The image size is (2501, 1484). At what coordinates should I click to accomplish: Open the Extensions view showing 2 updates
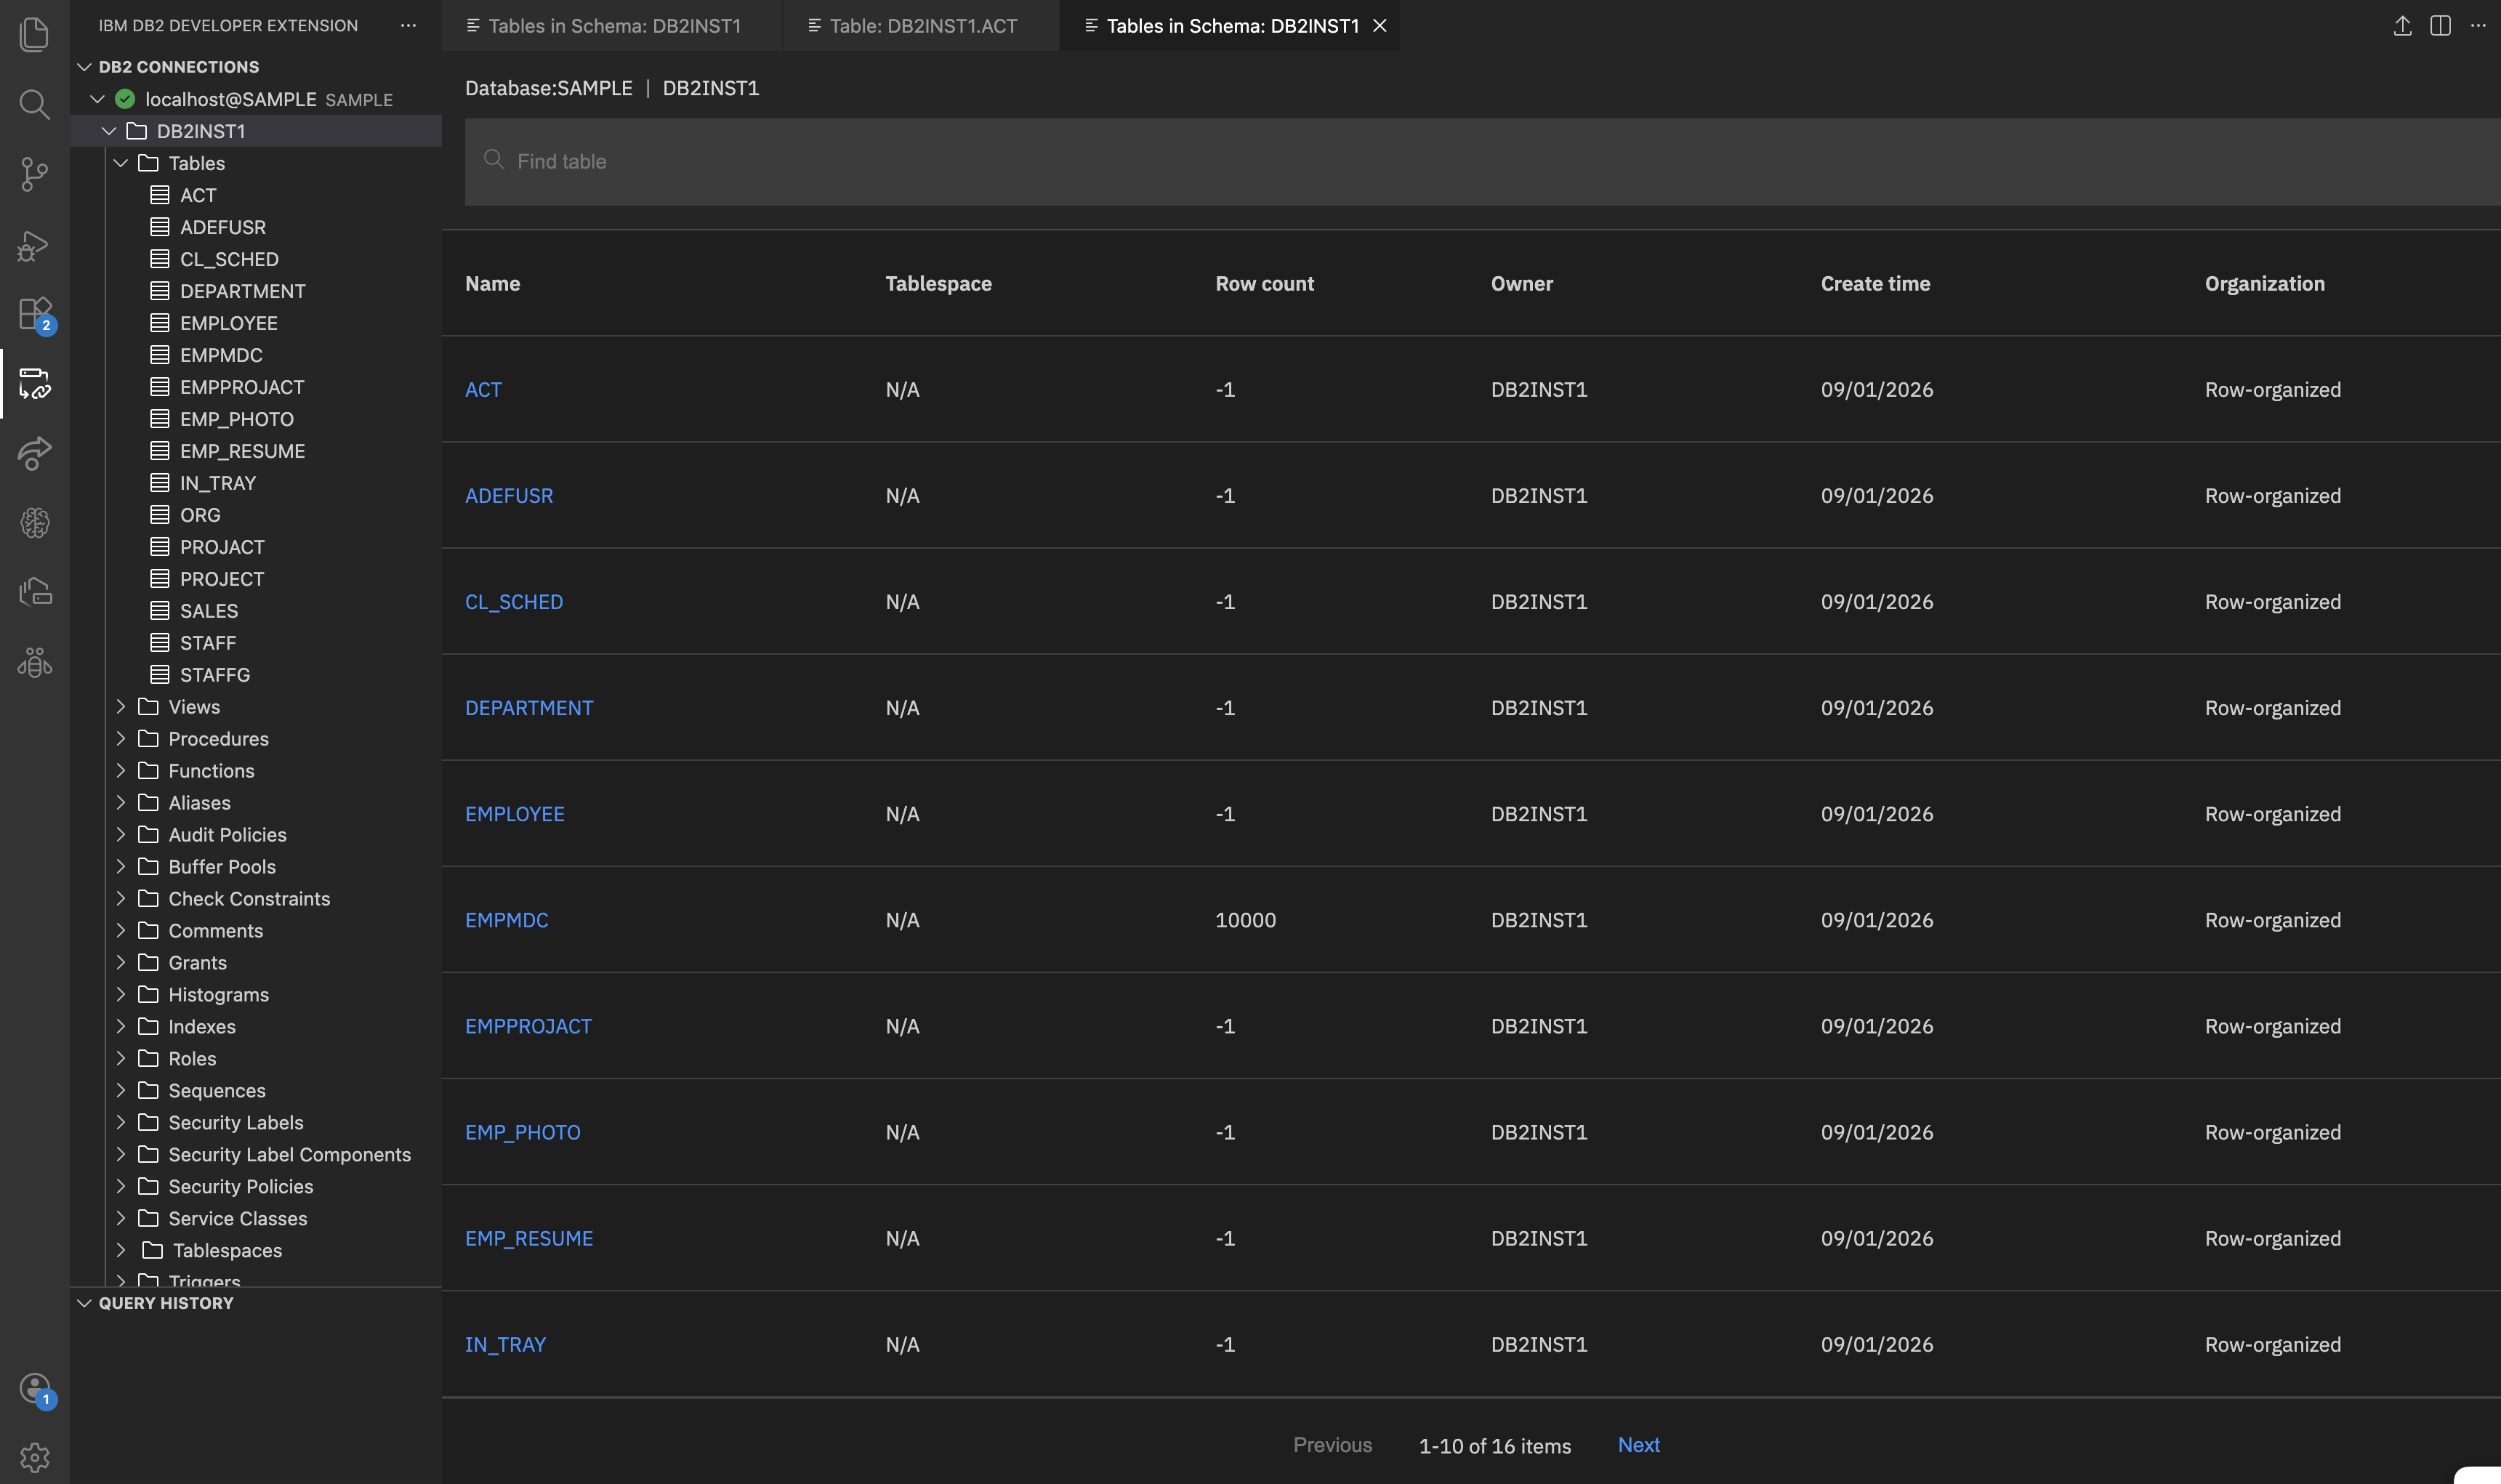[34, 313]
